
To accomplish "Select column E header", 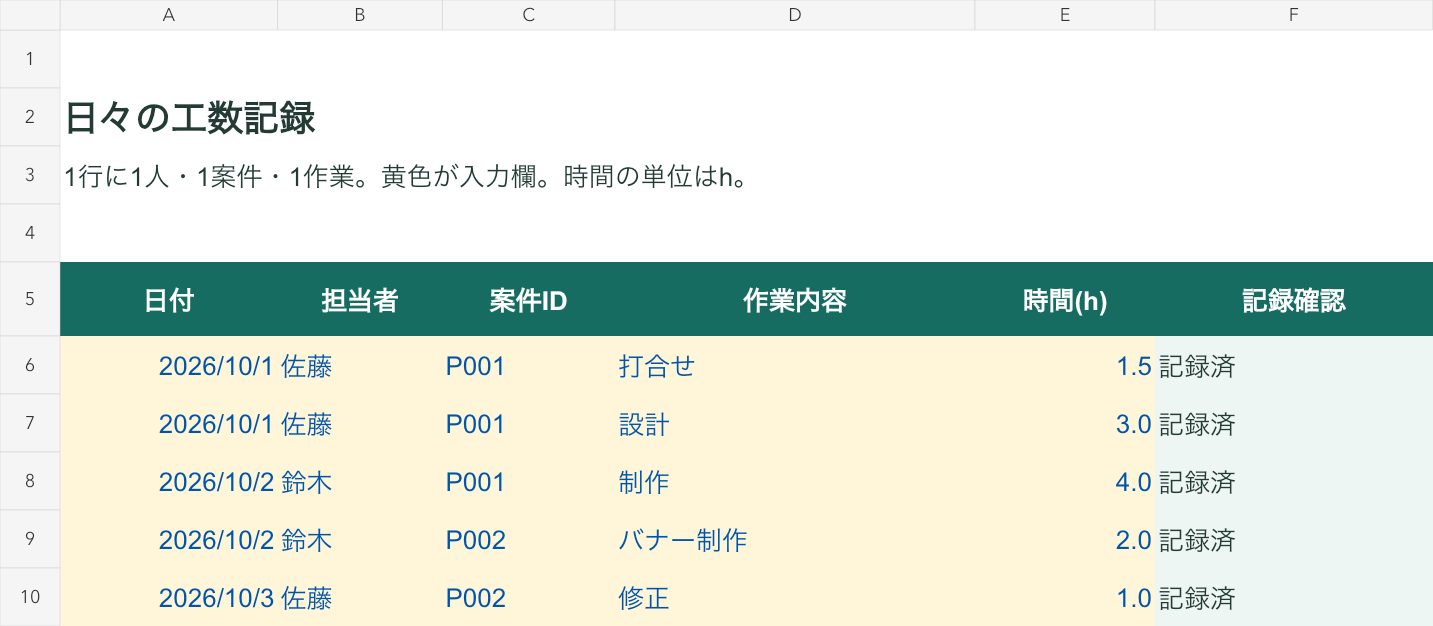I will click(x=1065, y=15).
